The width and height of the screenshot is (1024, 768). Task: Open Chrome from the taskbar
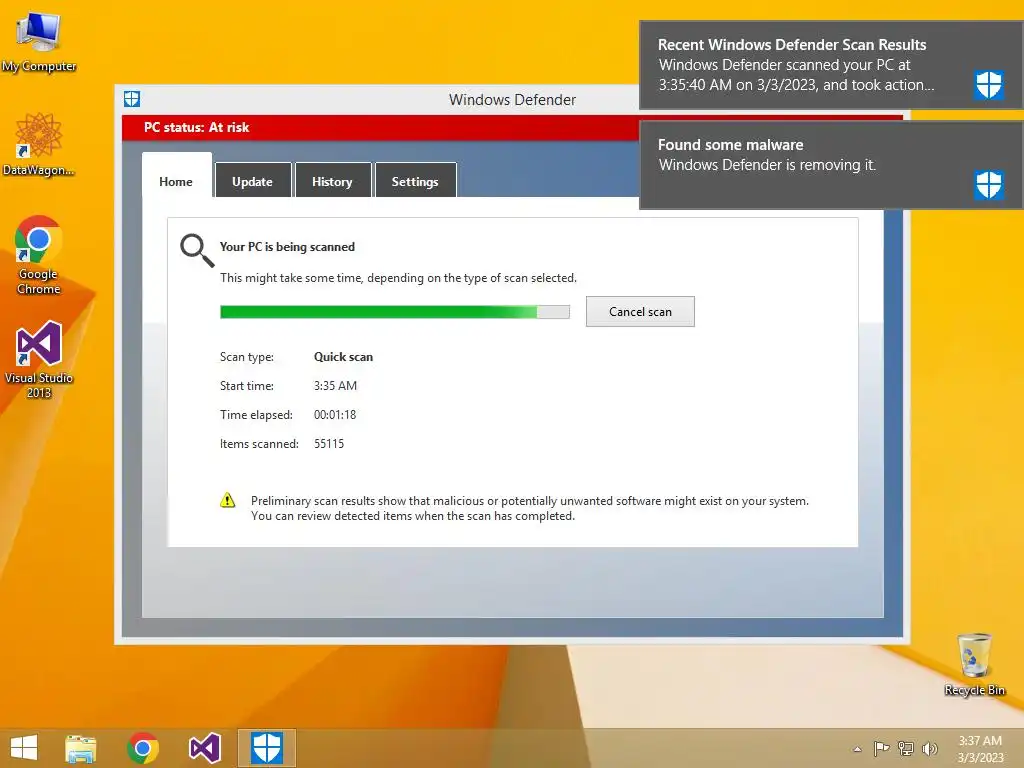coord(142,748)
